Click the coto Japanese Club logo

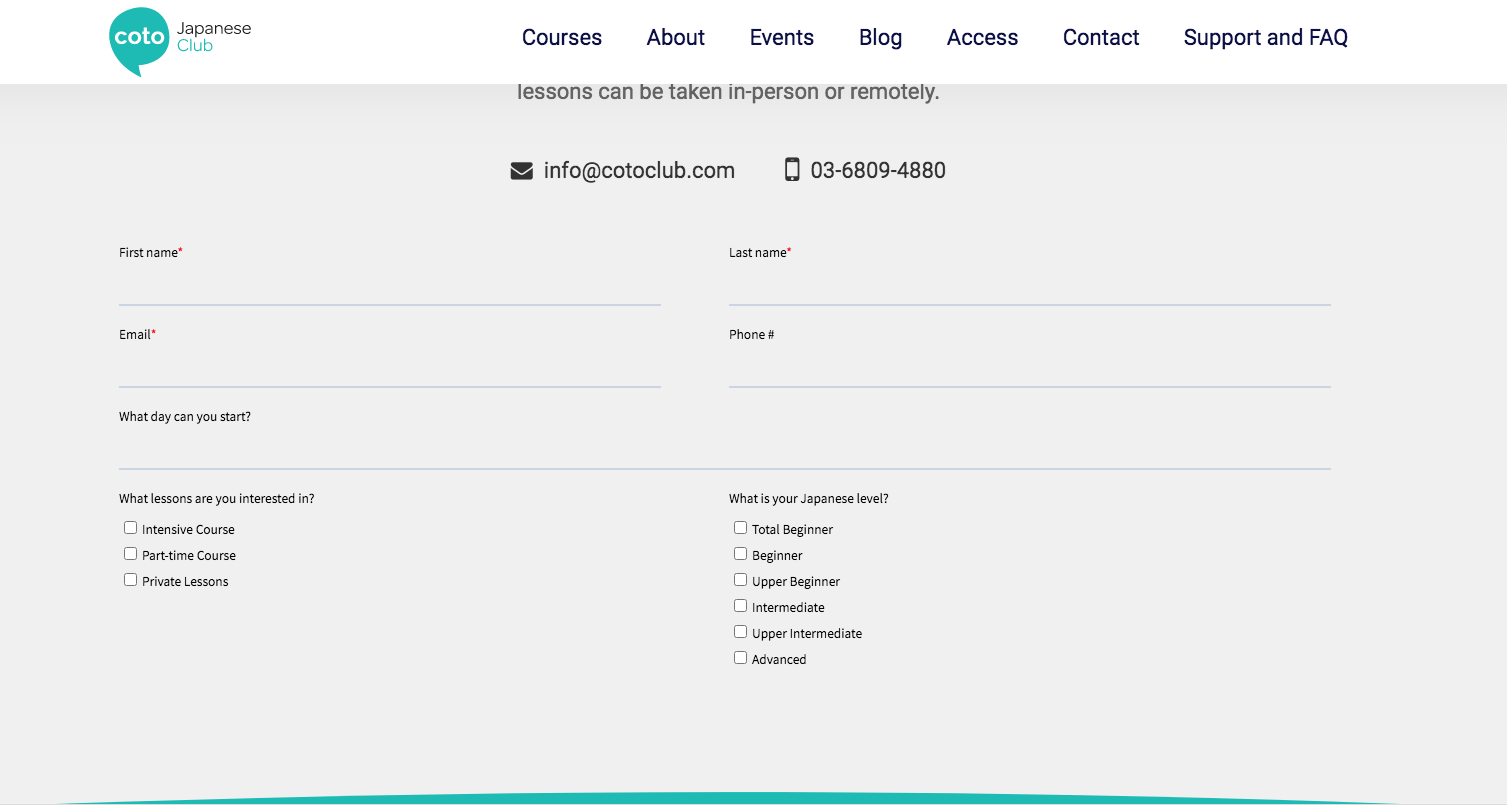[x=180, y=41]
